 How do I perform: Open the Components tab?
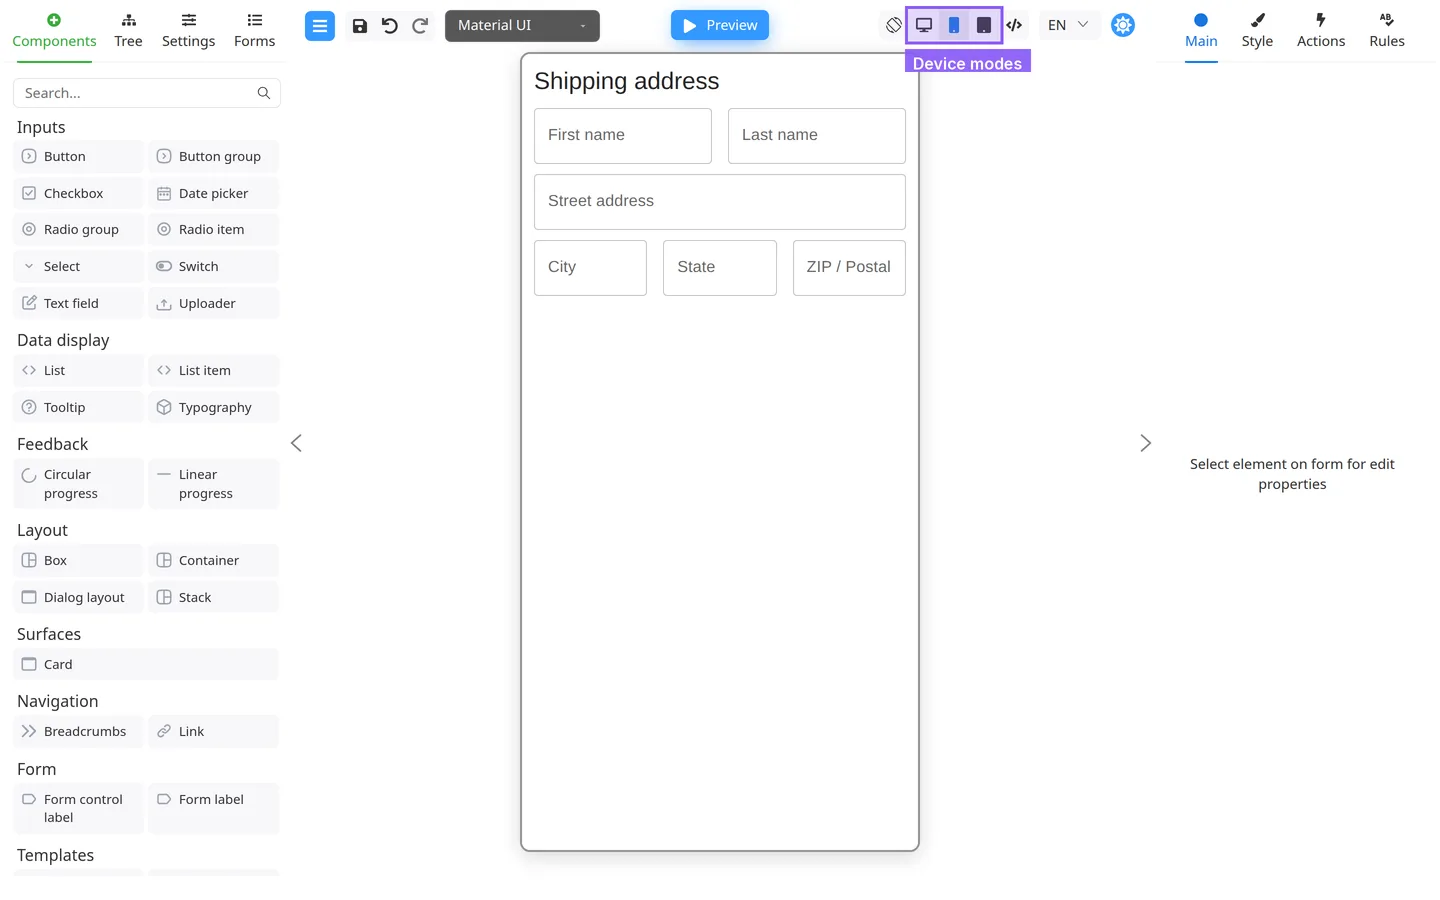click(54, 31)
